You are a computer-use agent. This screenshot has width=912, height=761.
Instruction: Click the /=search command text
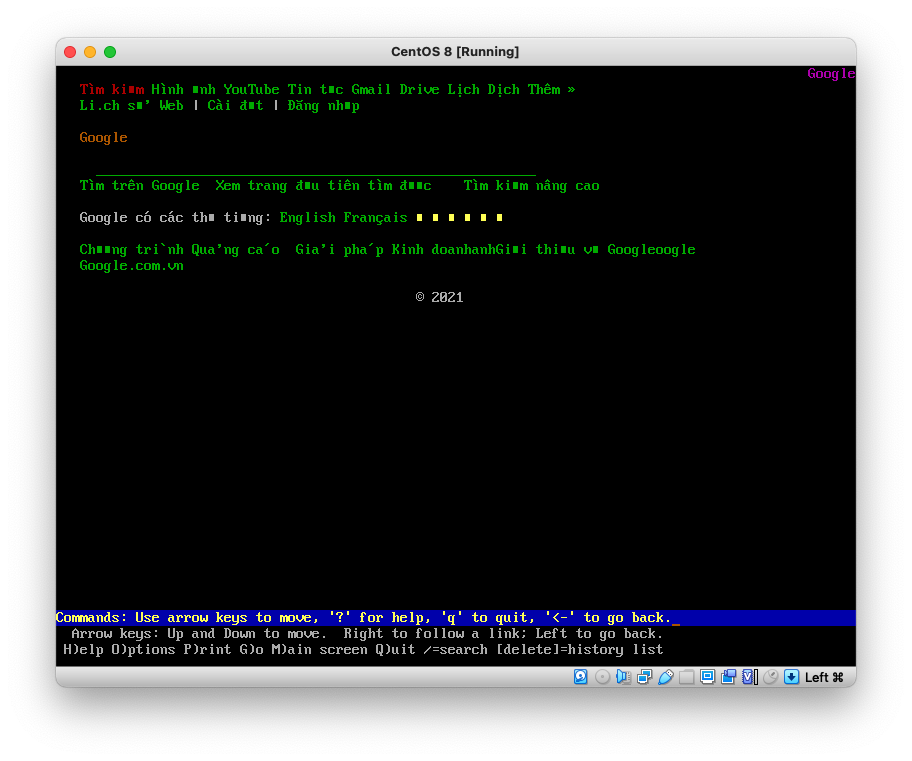(455, 650)
